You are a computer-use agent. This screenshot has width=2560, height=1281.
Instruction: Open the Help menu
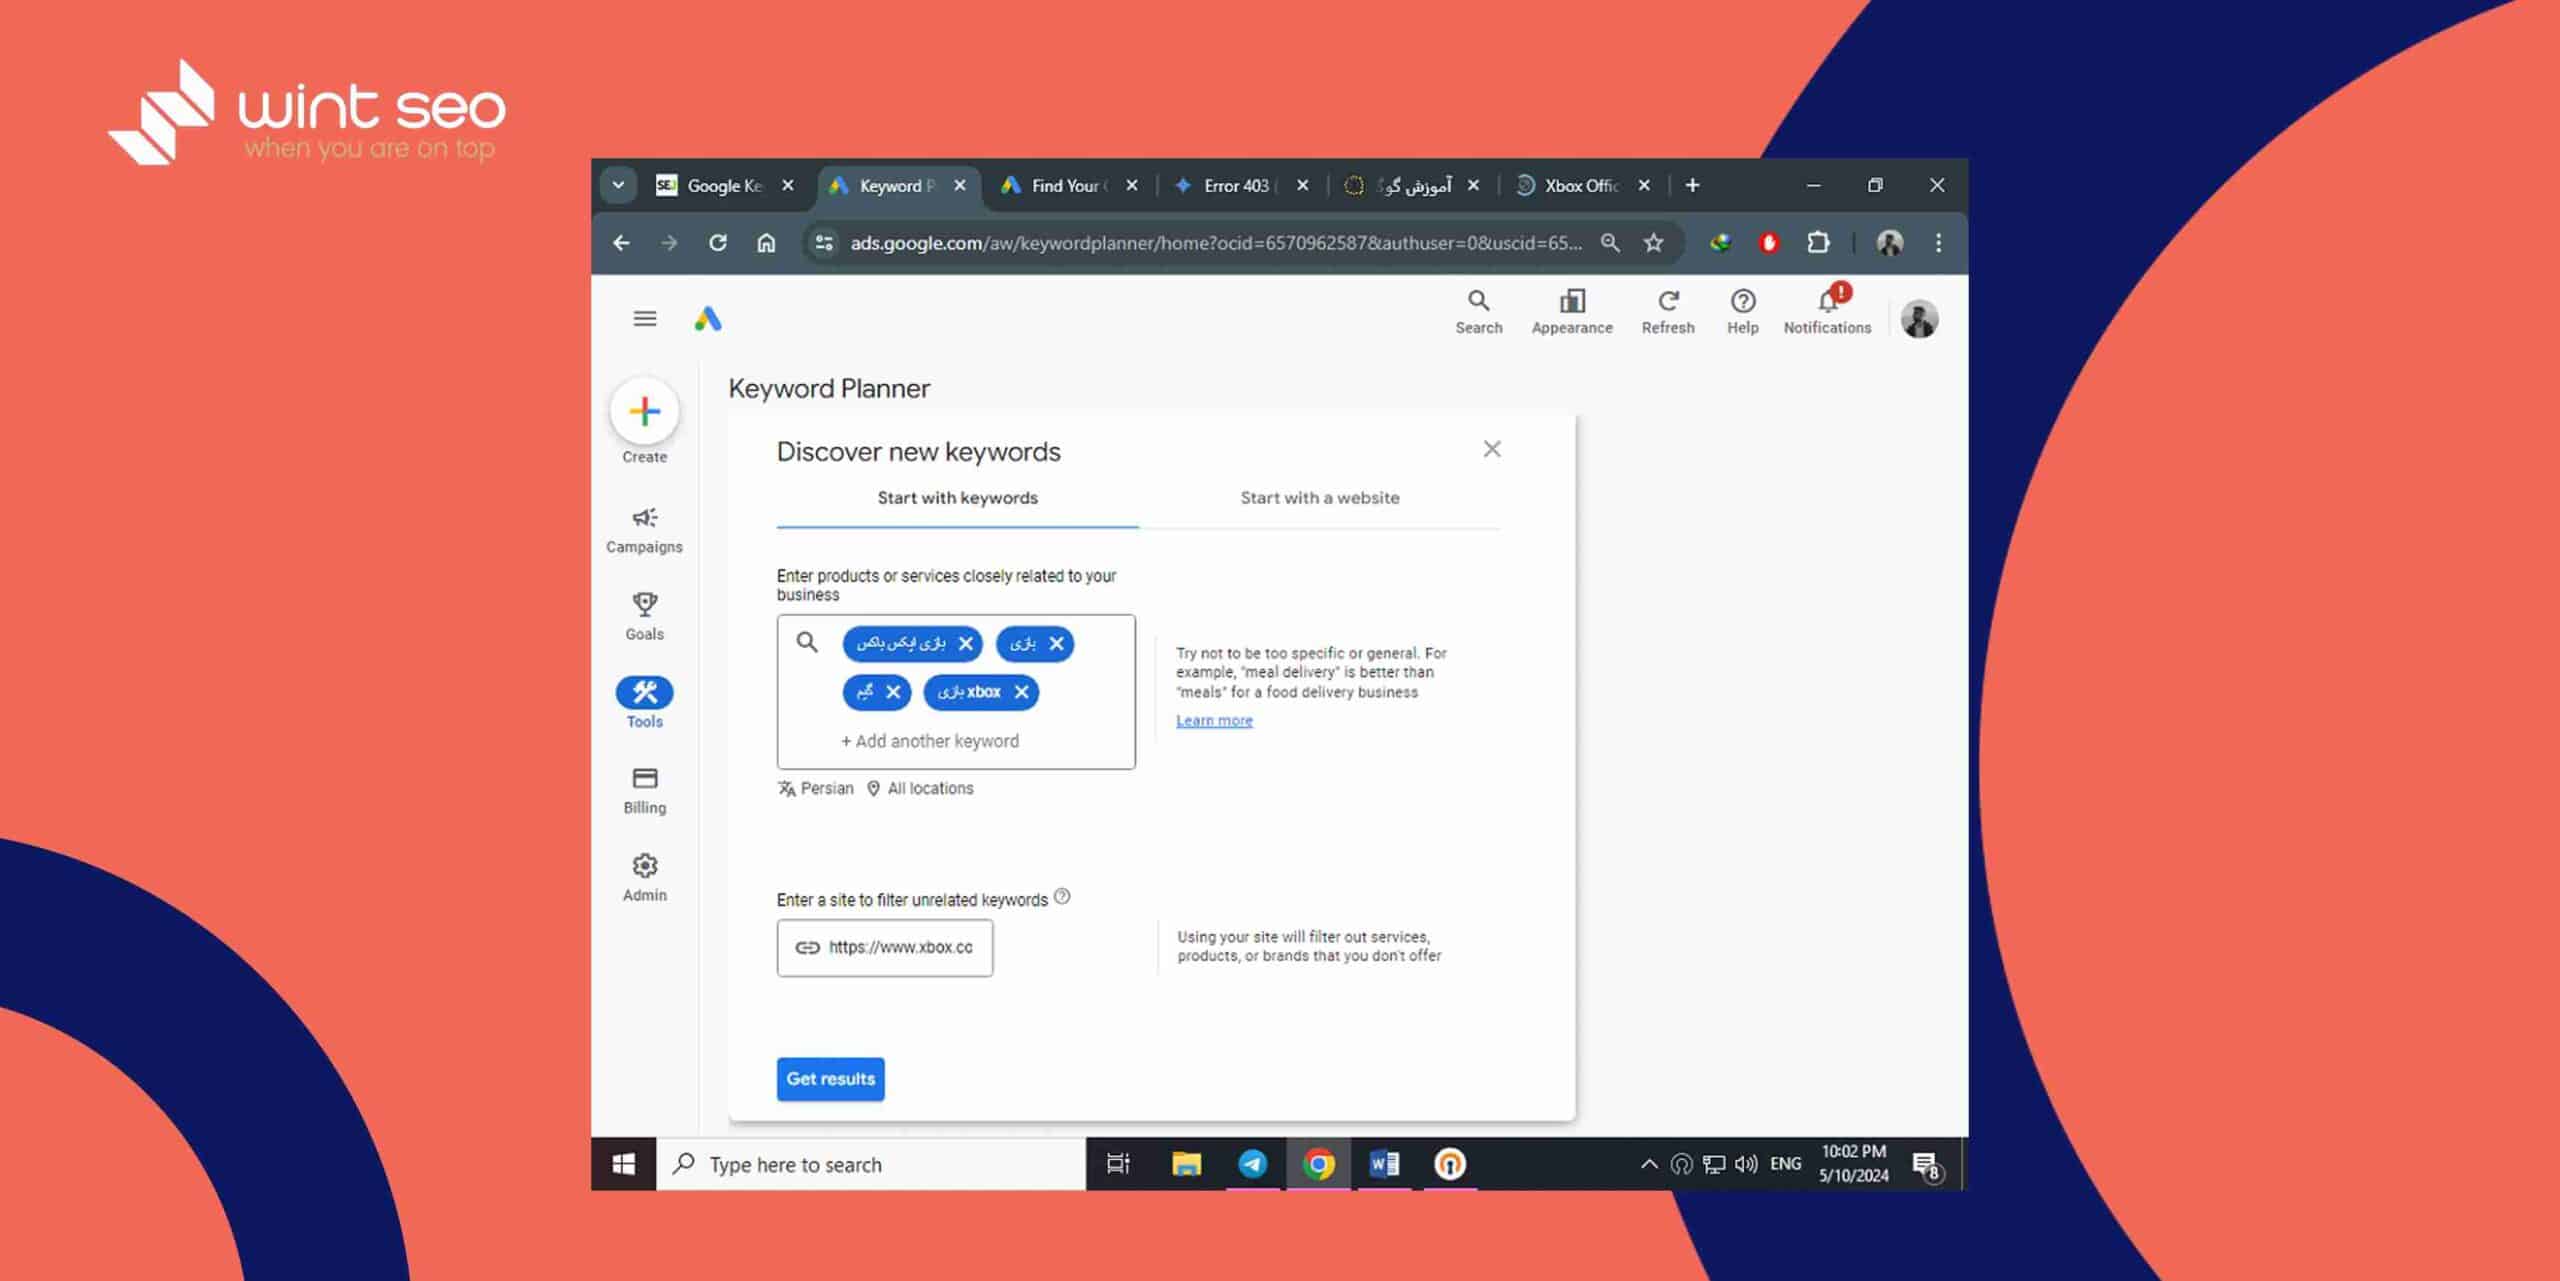[1743, 312]
